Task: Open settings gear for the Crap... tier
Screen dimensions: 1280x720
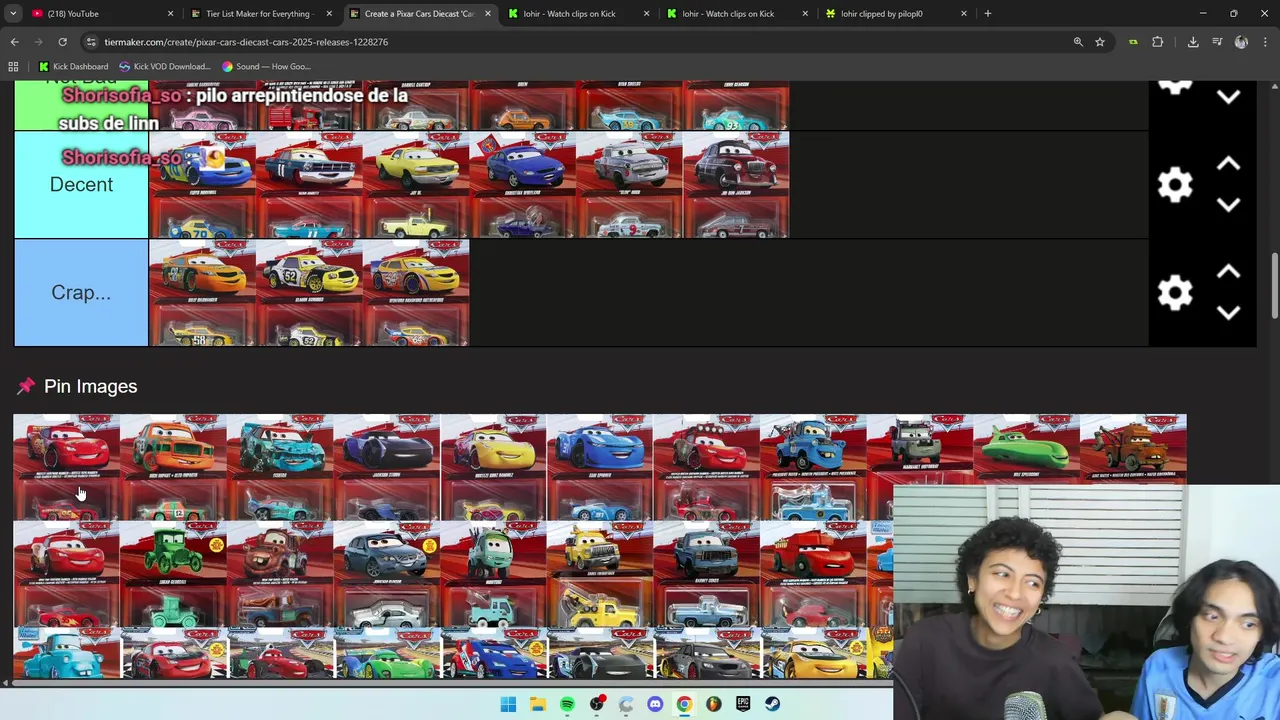Action: pos(1175,293)
